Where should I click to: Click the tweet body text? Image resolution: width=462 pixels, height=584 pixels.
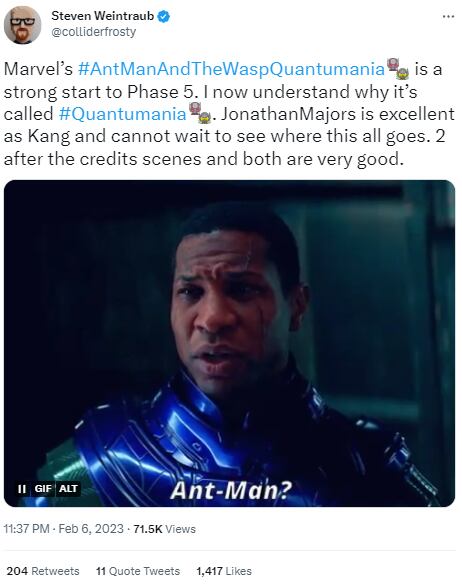[229, 114]
